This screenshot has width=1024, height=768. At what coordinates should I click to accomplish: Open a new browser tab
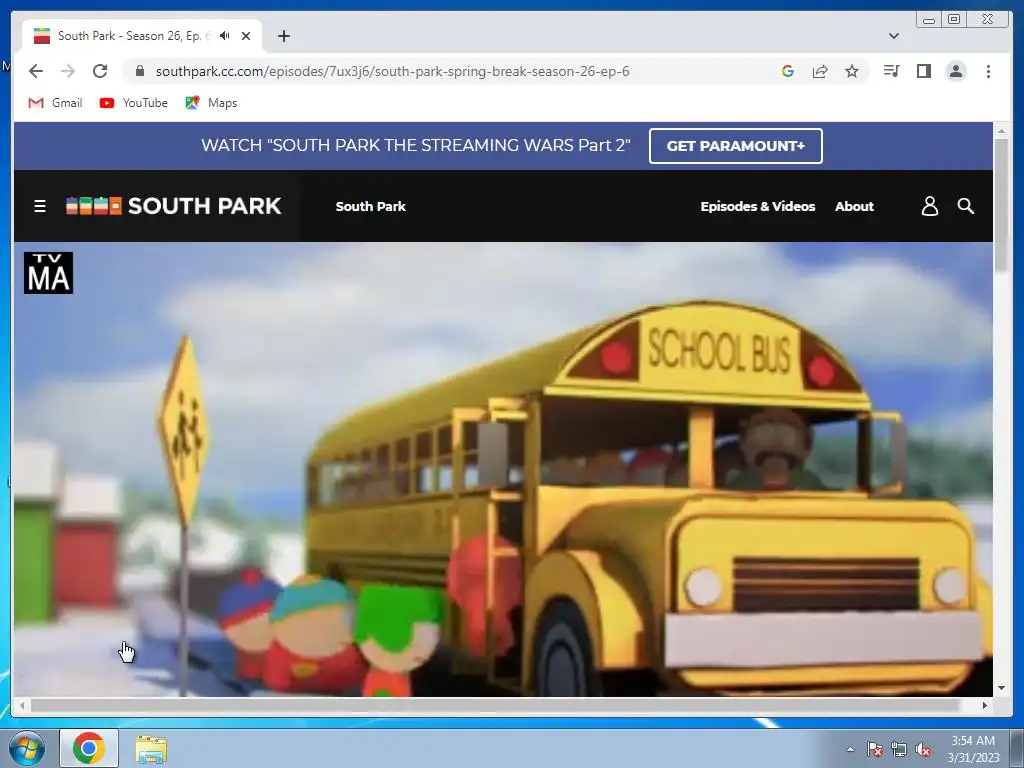coord(283,36)
